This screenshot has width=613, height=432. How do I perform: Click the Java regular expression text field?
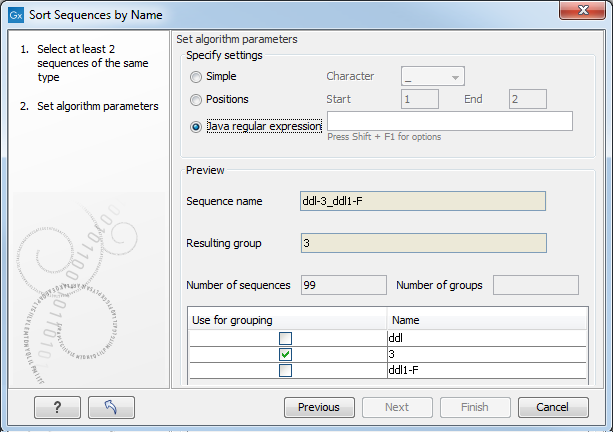[x=449, y=121]
